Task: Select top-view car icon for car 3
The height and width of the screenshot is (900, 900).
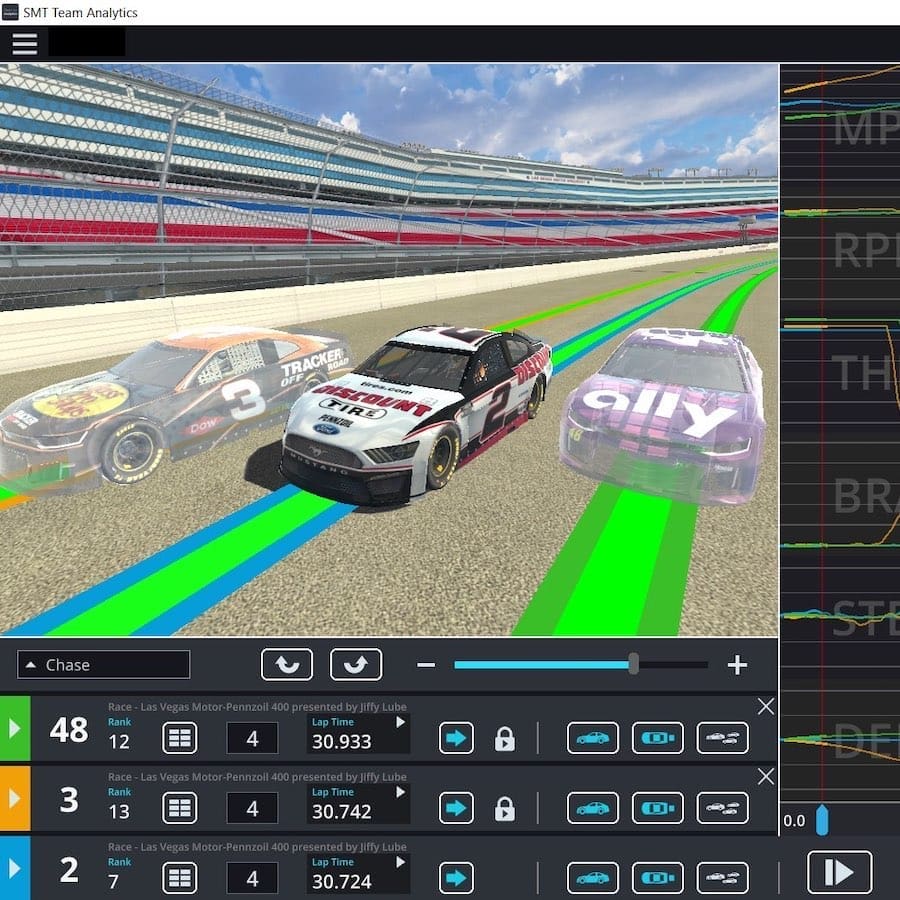Action: click(x=658, y=808)
